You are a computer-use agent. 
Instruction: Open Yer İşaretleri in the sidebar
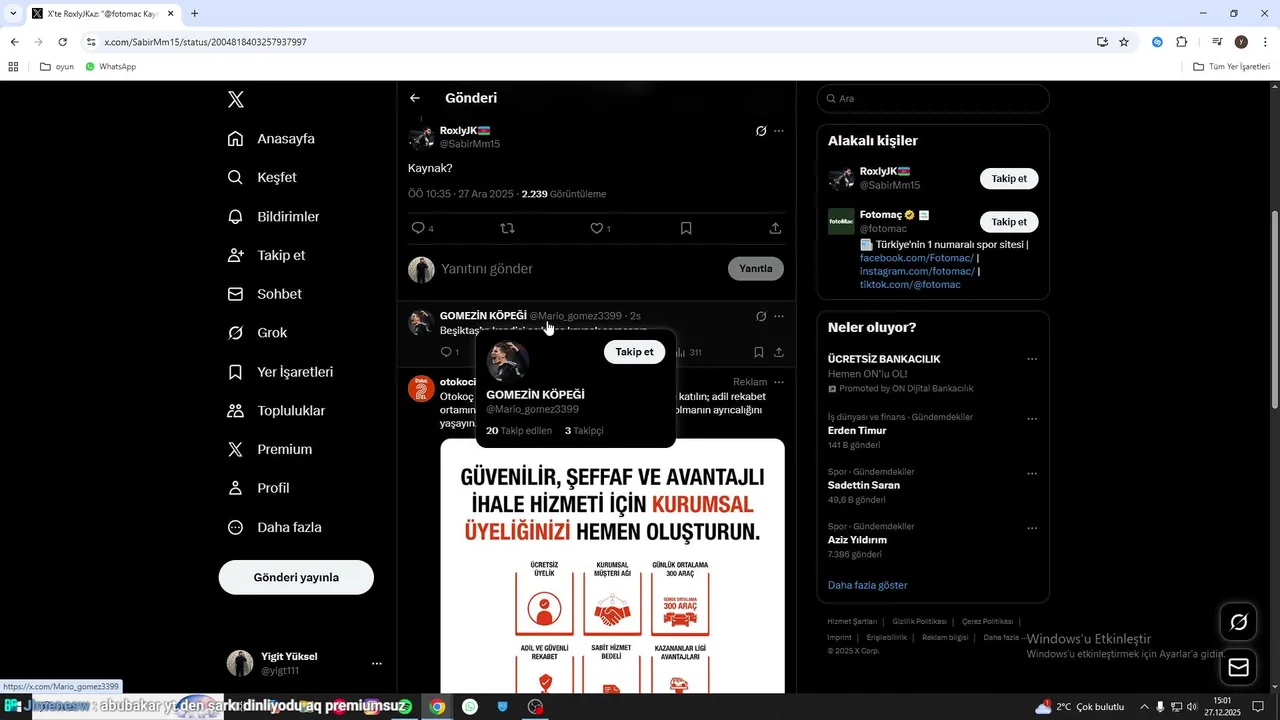pos(280,372)
